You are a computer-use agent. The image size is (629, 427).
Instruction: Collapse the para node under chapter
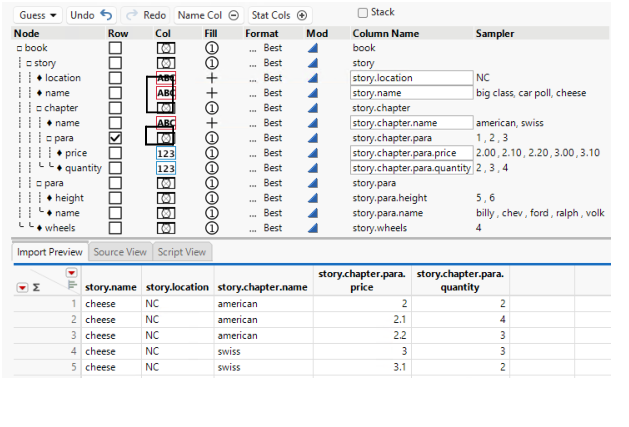49,138
